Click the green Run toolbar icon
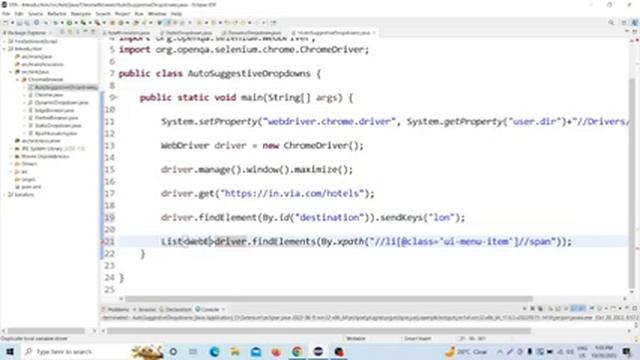640x360 pixels. [x=69, y=23]
